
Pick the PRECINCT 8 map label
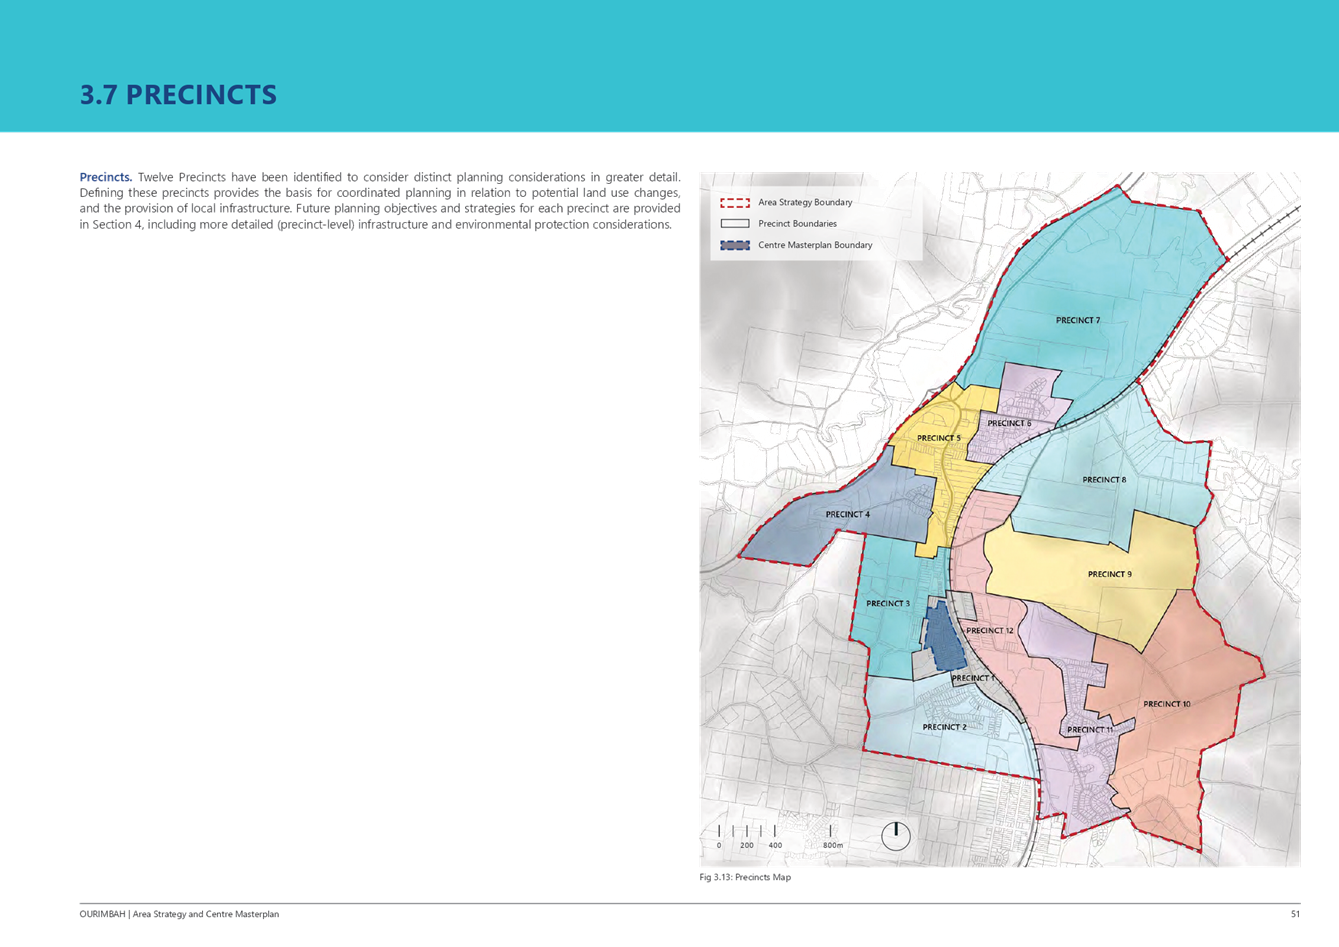(x=1103, y=480)
